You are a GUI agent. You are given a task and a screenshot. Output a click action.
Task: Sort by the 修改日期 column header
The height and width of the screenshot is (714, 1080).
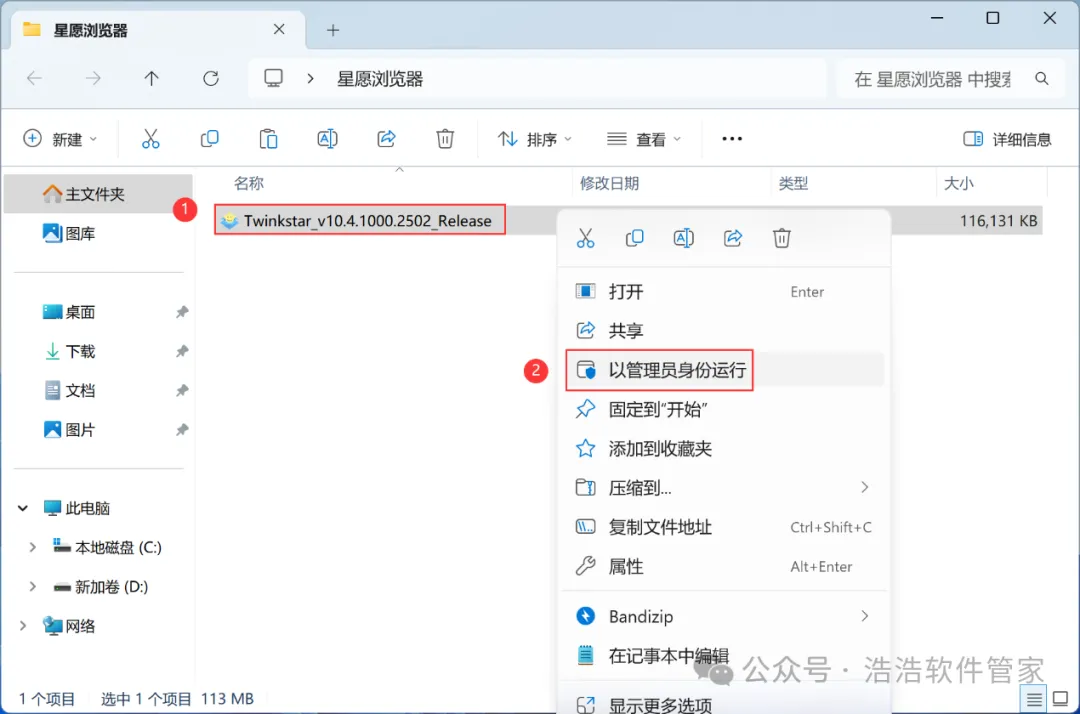610,184
